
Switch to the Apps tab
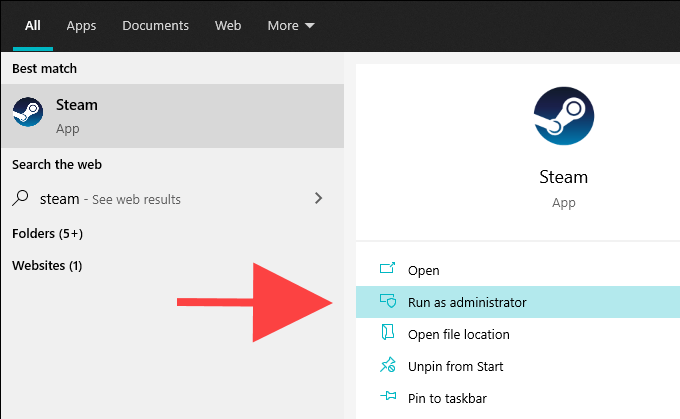81,26
